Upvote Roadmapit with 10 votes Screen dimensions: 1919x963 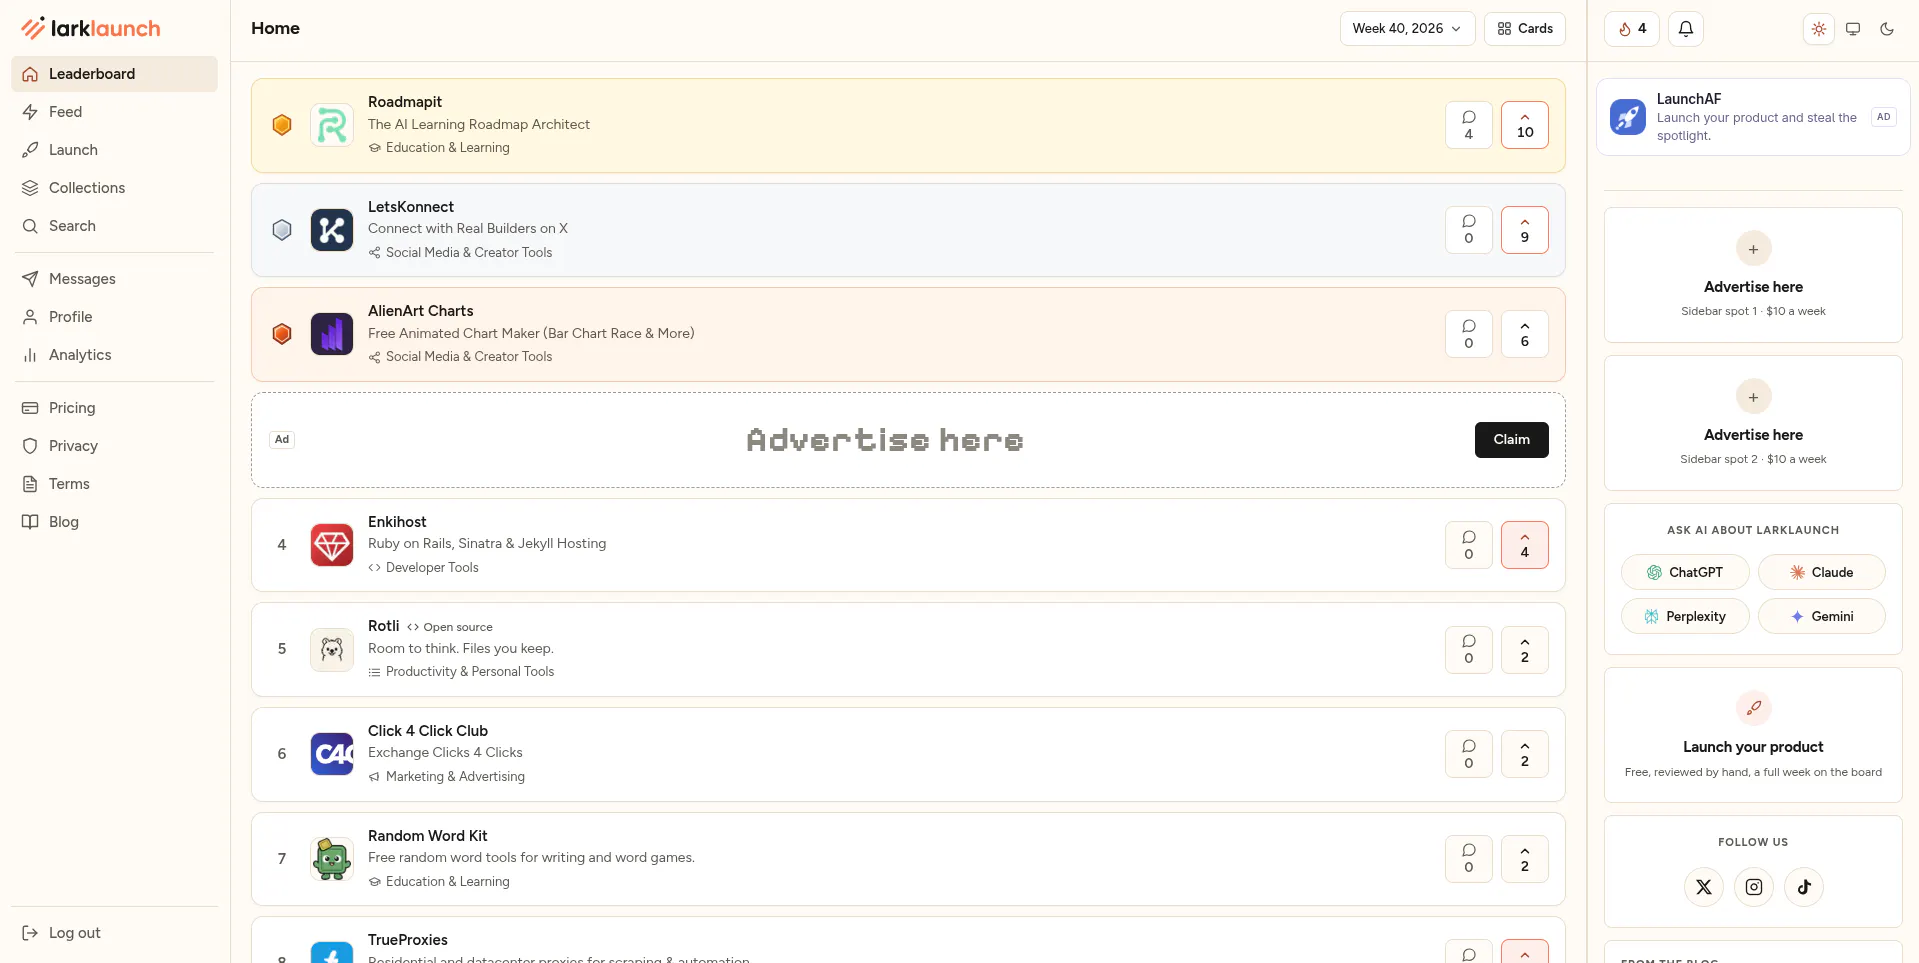pos(1524,125)
